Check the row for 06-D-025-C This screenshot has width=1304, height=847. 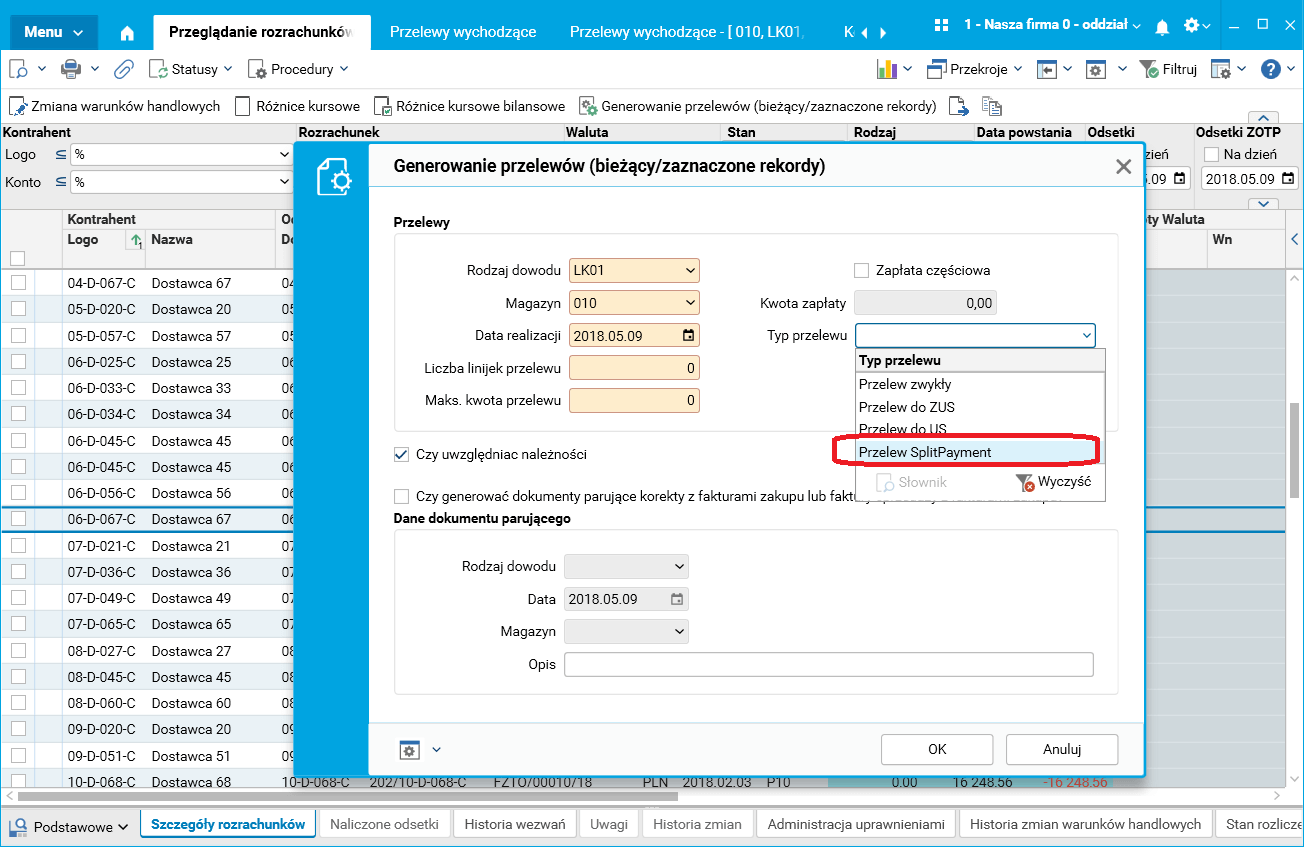(18, 362)
